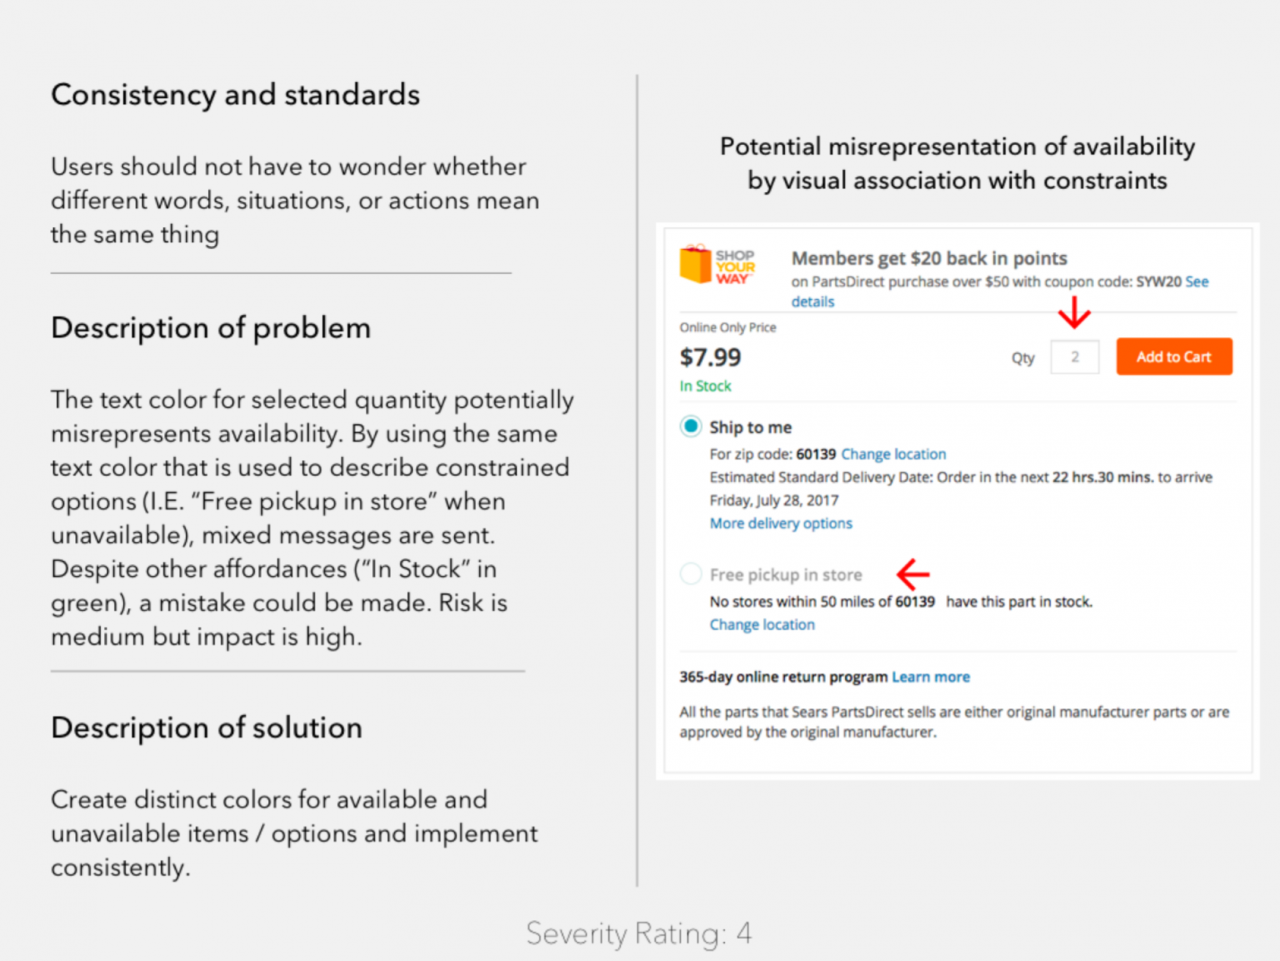Click "Change location" below the no-stores message

(762, 625)
